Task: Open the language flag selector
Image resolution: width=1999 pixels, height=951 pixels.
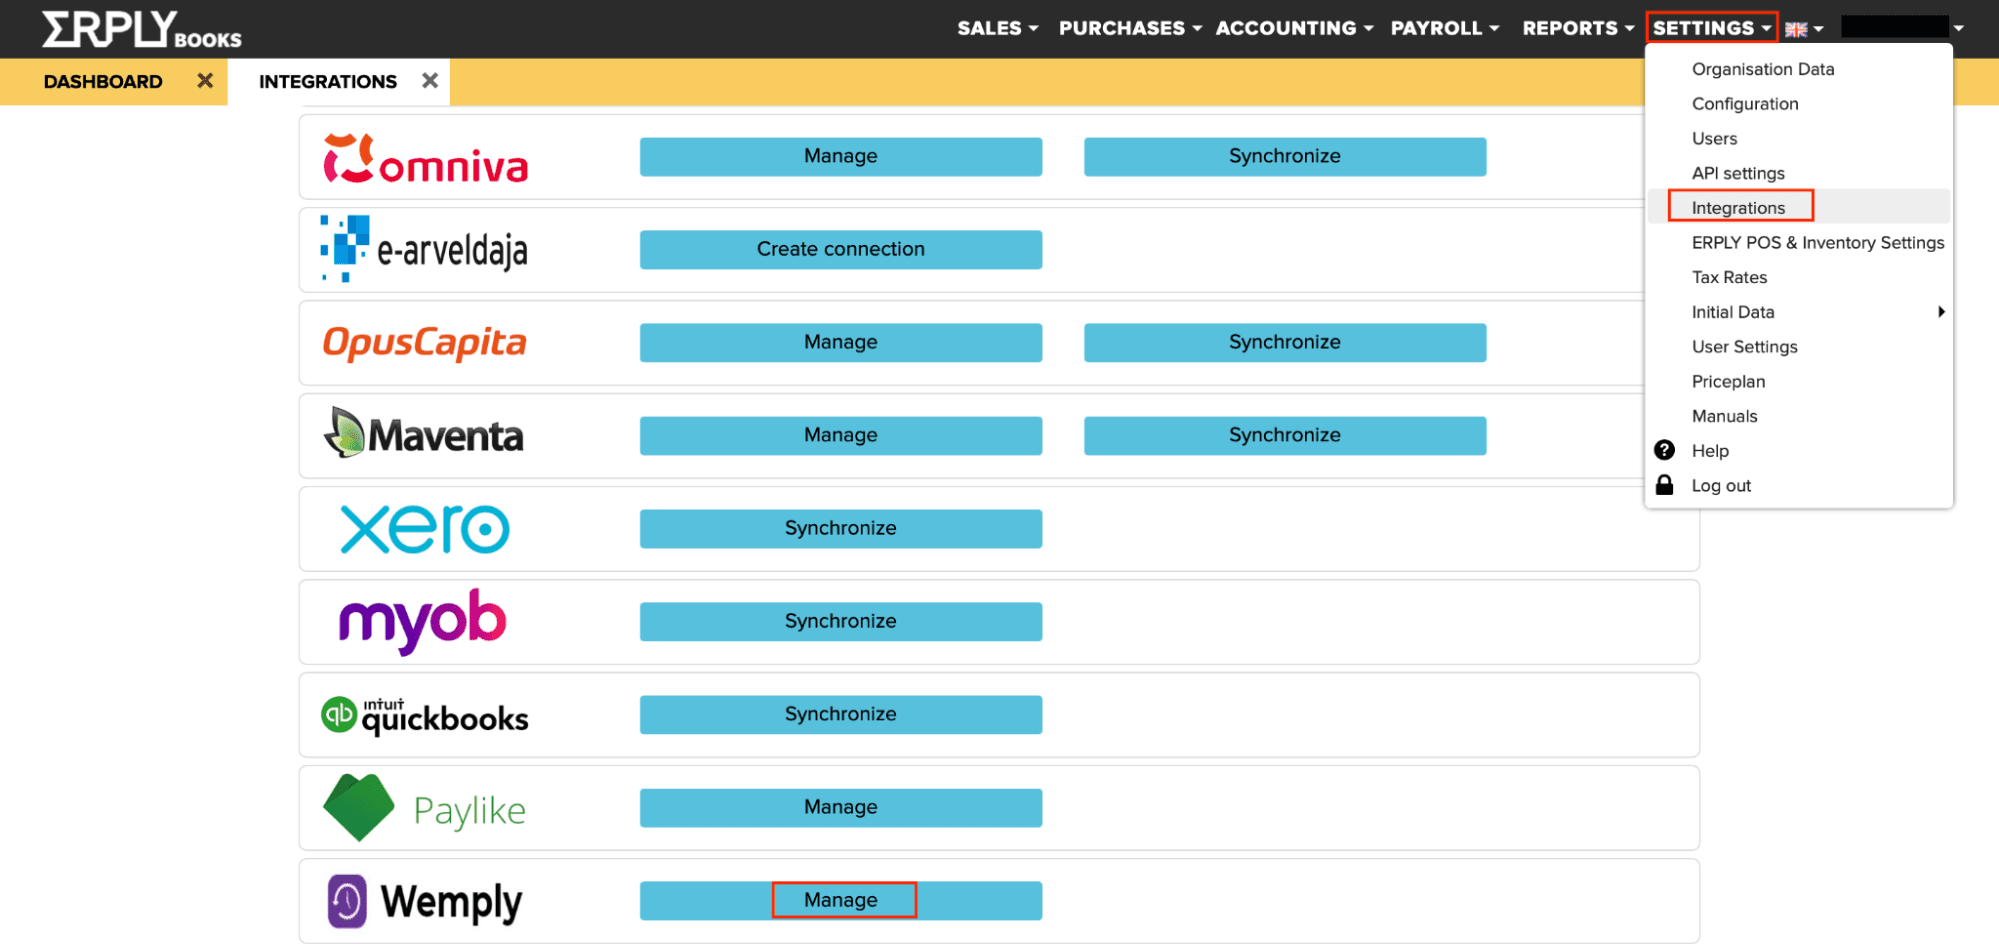Action: click(1804, 29)
